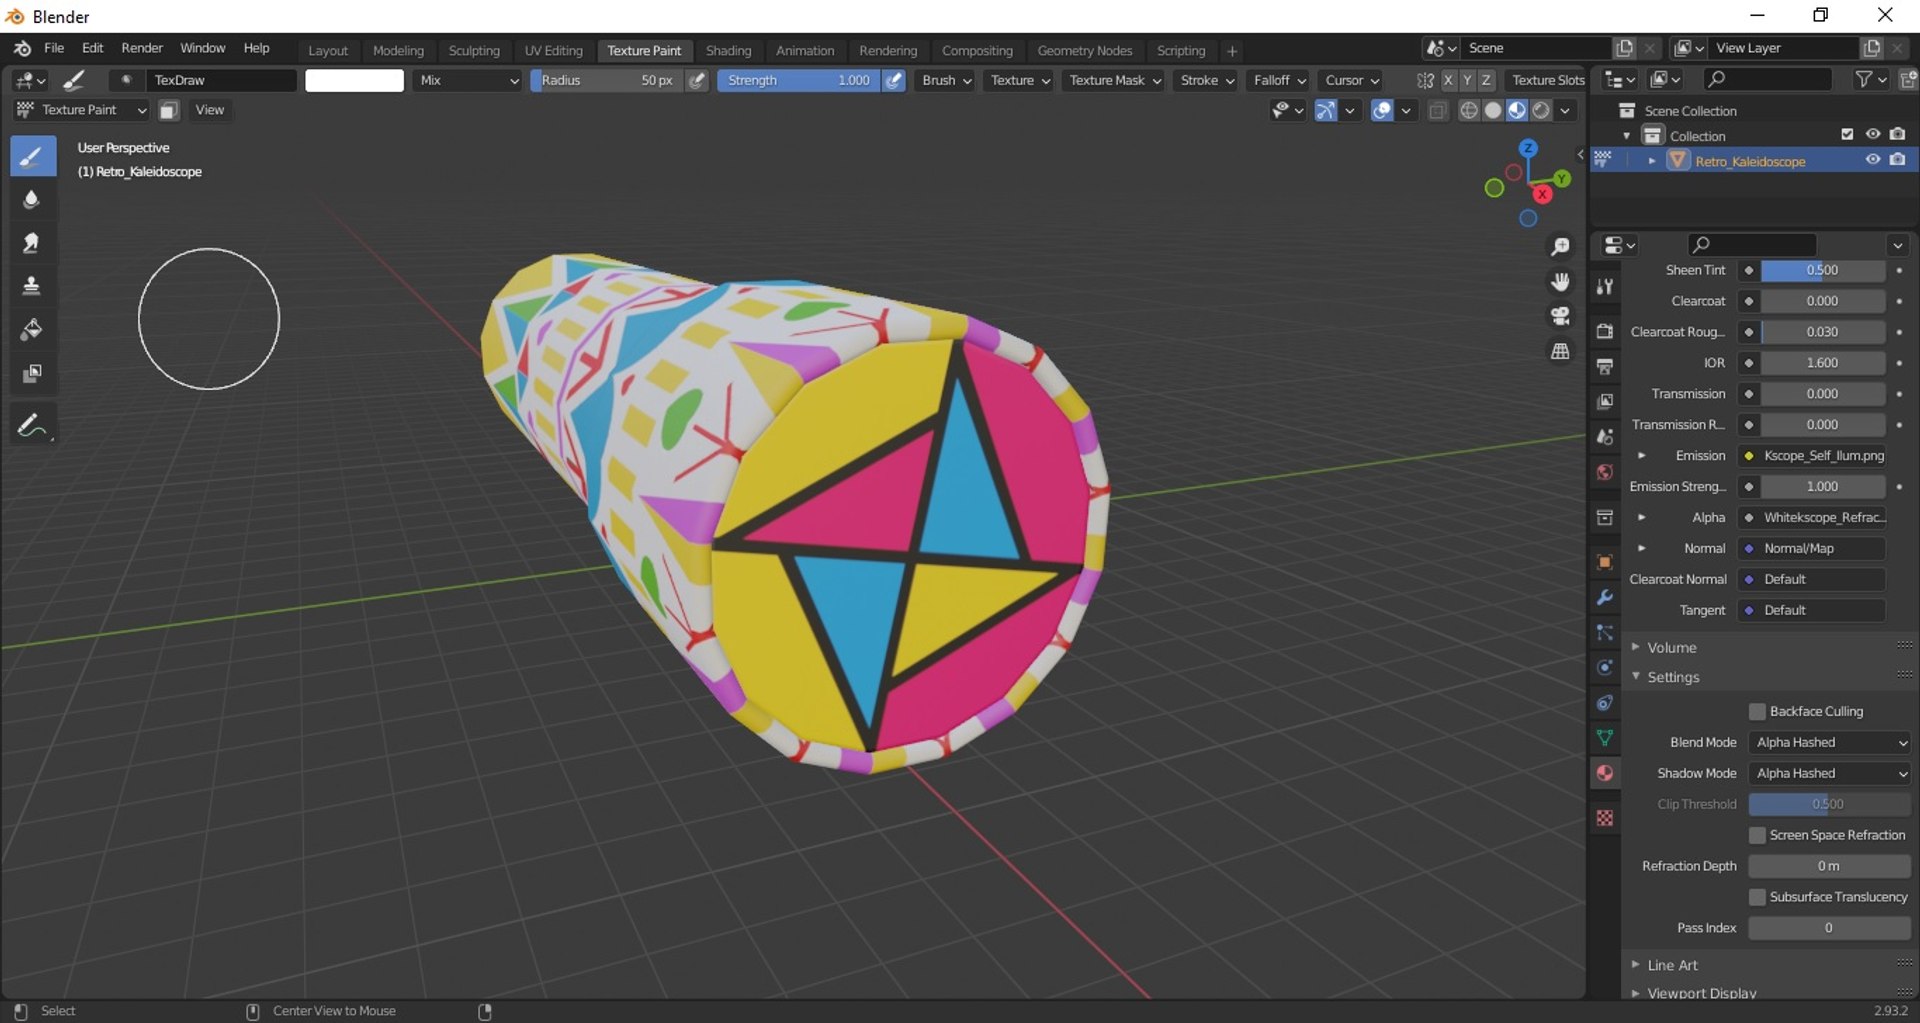Switch perspective/orthographic grid icon
This screenshot has width=1920, height=1023.
click(1560, 351)
